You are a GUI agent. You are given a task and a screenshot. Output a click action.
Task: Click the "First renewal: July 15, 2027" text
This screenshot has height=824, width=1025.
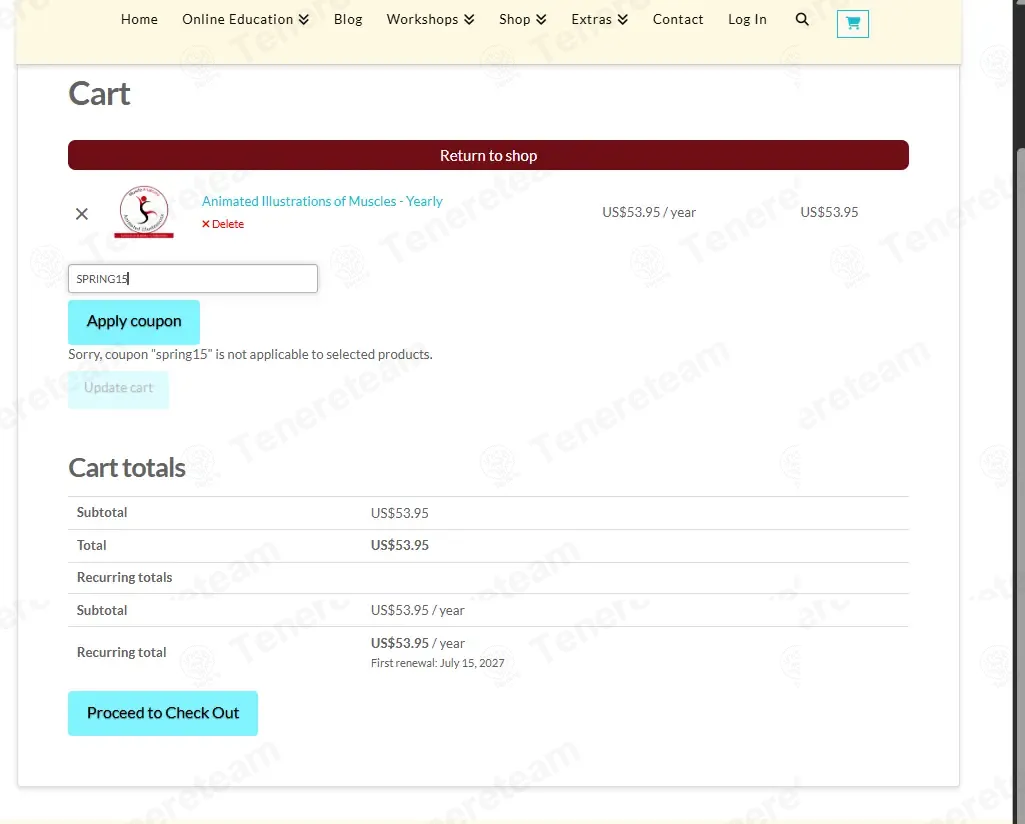(x=437, y=663)
